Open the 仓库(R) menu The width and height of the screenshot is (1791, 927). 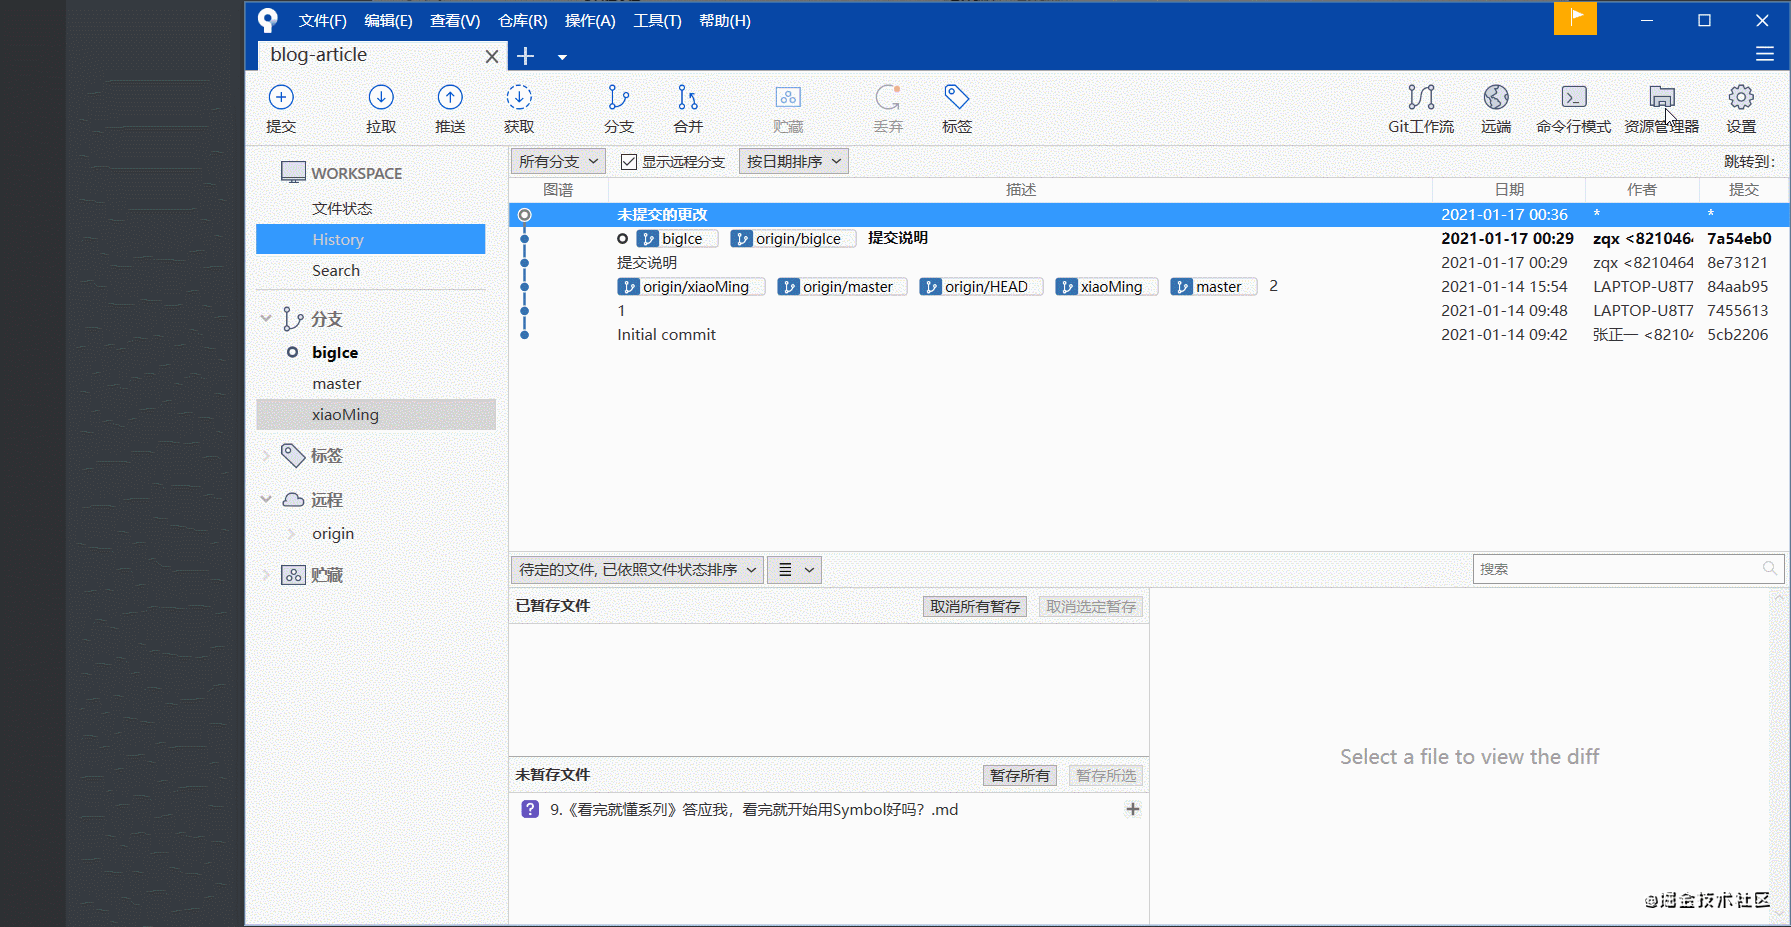(x=523, y=20)
